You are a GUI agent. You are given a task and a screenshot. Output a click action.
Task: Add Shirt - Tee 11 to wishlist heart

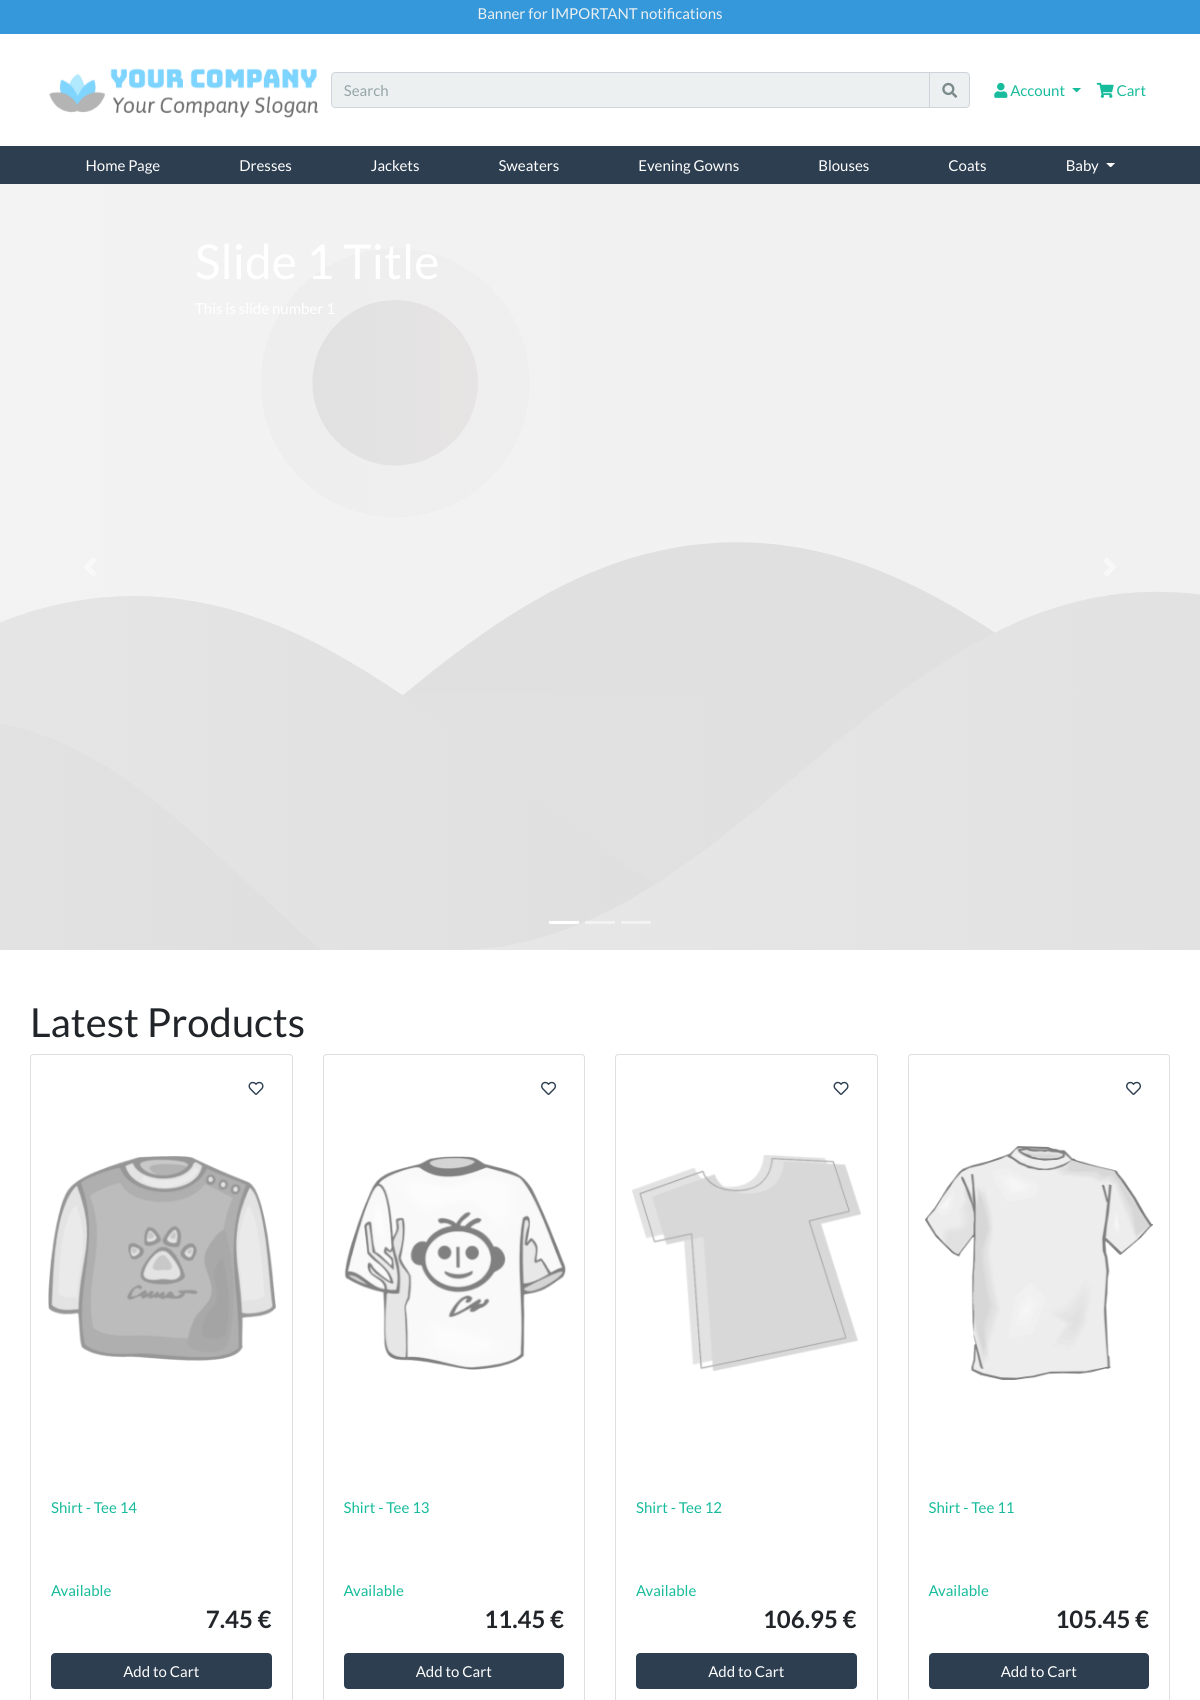click(1133, 1088)
